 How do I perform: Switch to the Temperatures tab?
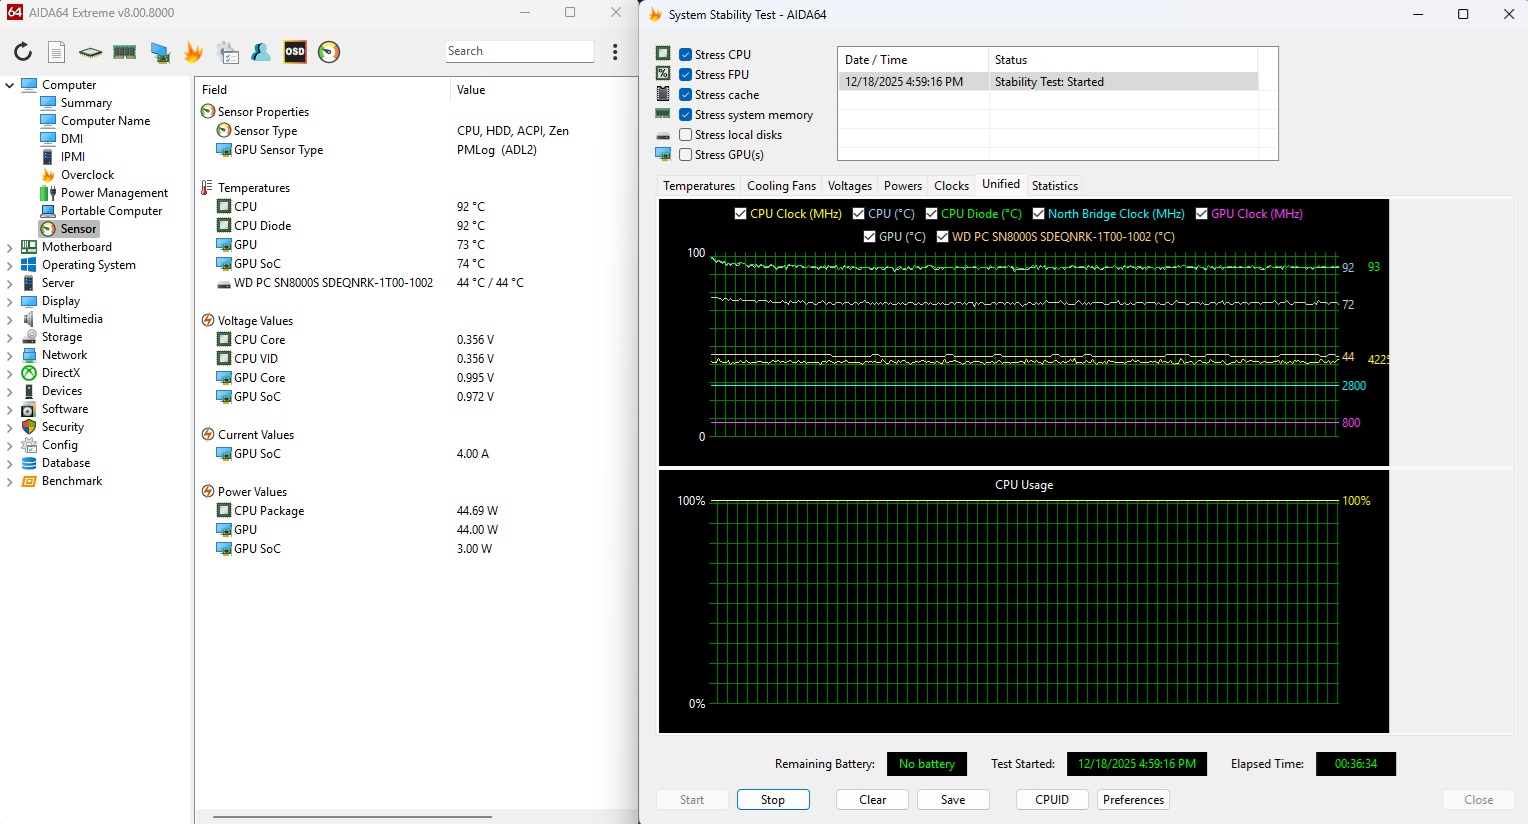[x=699, y=186]
